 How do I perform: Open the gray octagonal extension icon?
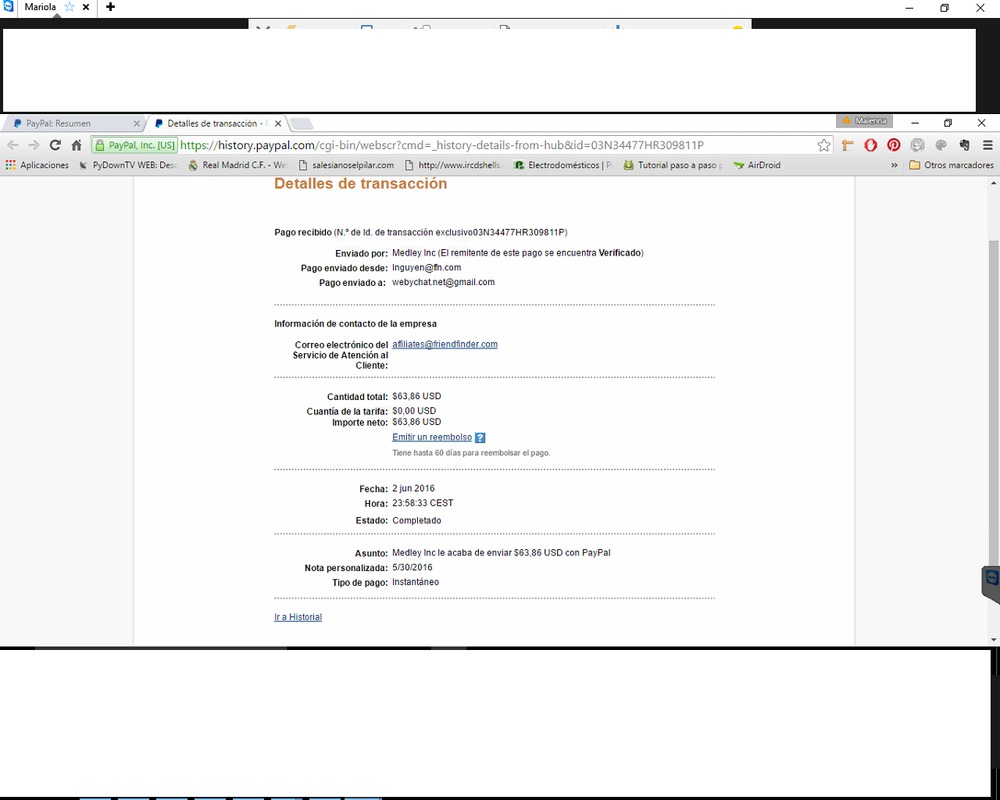pos(917,145)
